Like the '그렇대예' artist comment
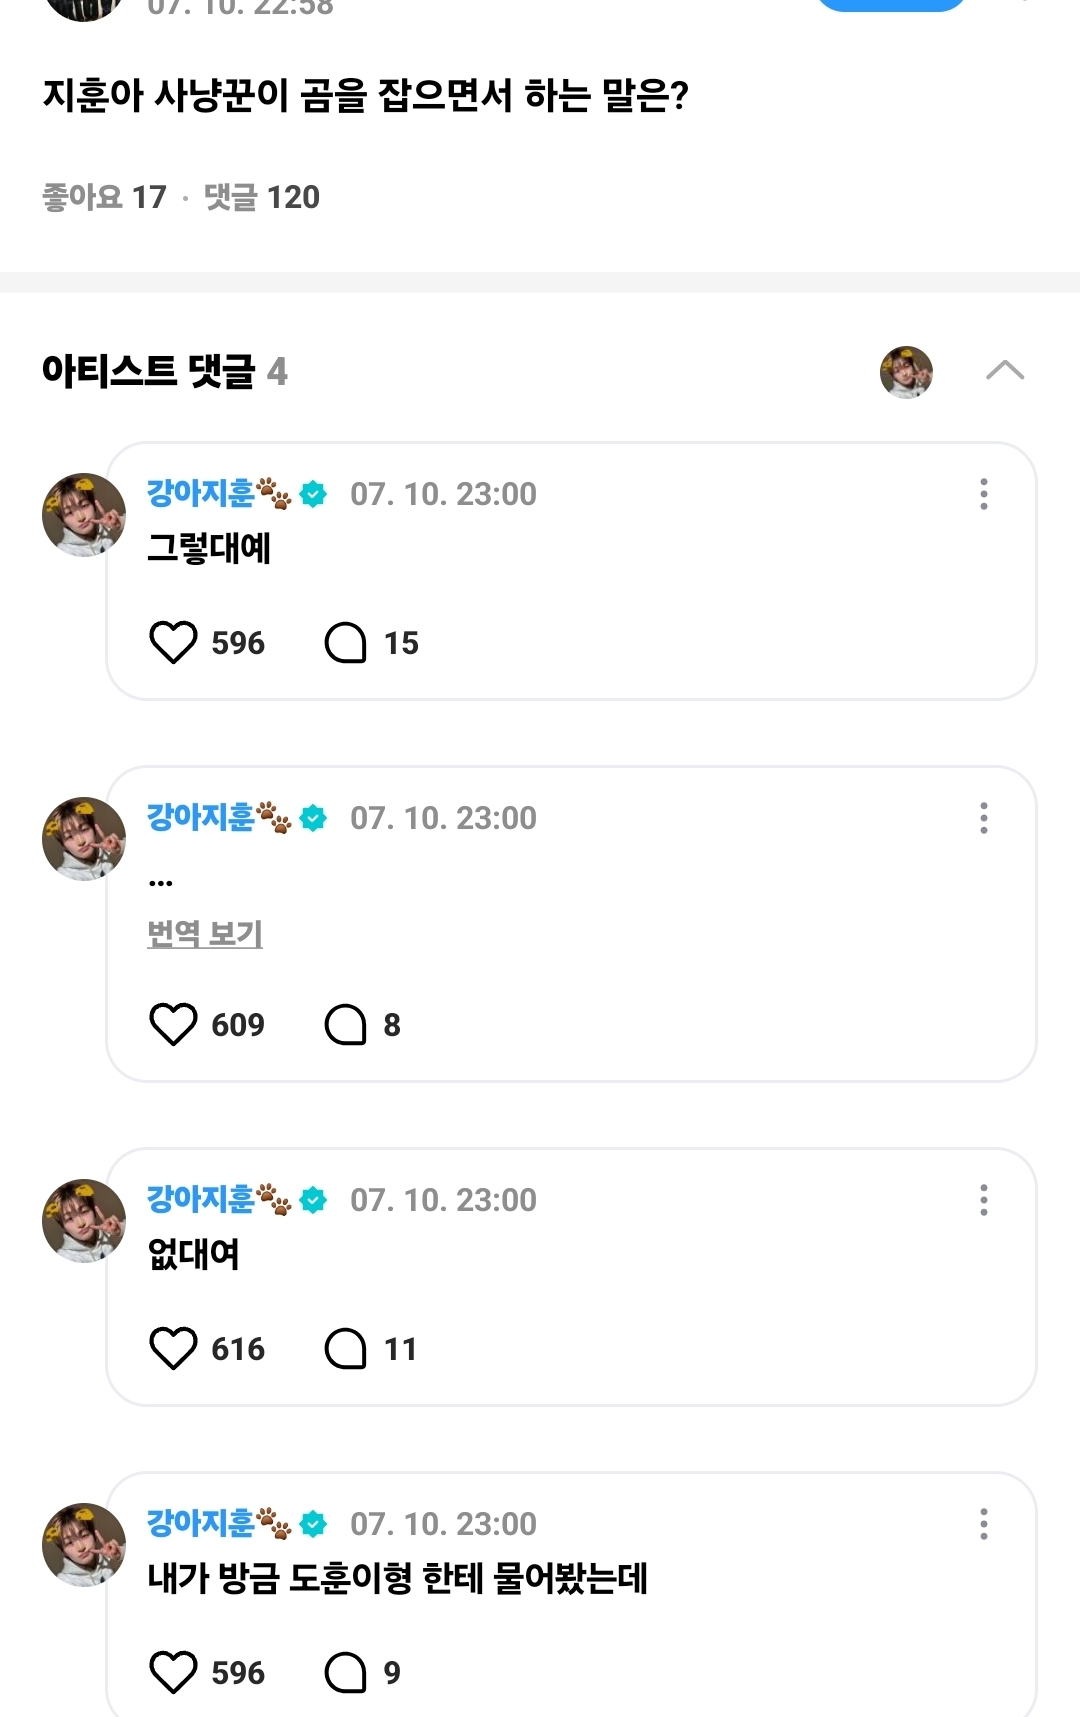1080x1717 pixels. point(173,643)
